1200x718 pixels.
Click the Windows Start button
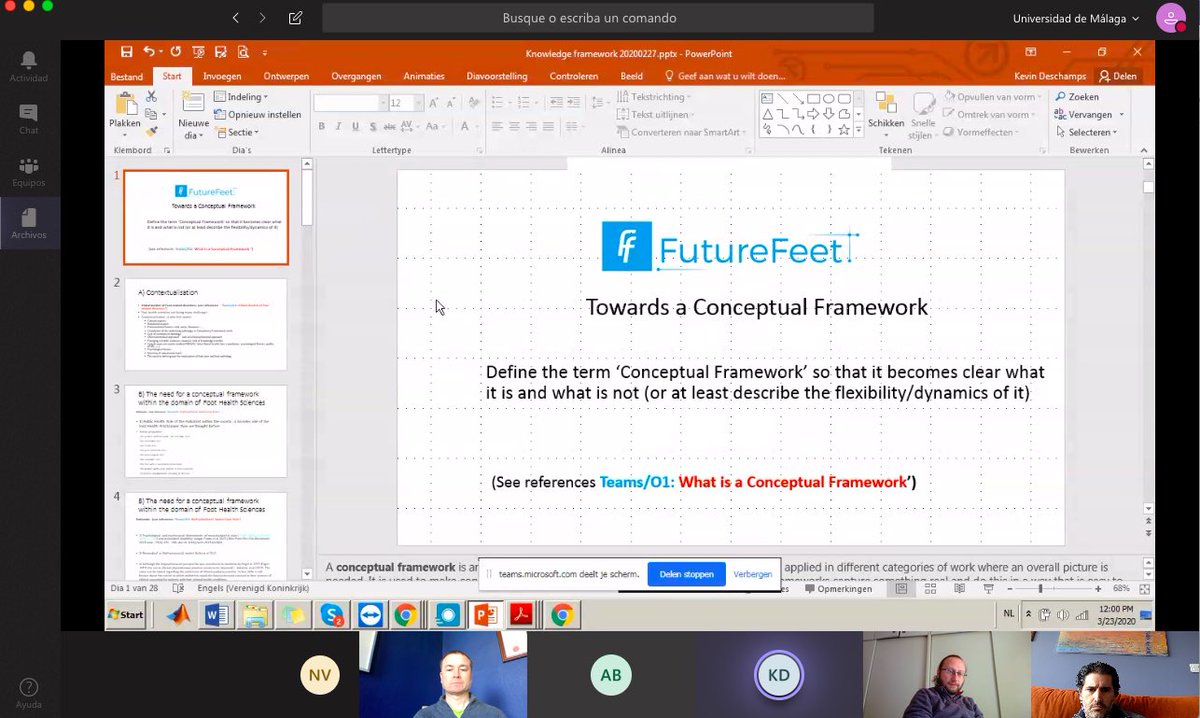click(126, 615)
